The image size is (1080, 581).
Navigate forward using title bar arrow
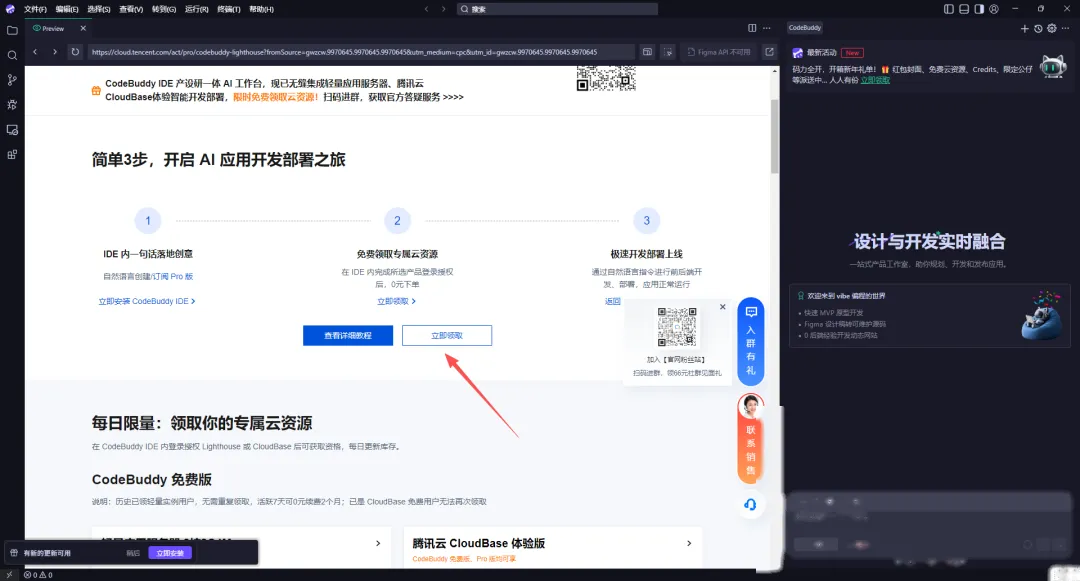coord(443,9)
